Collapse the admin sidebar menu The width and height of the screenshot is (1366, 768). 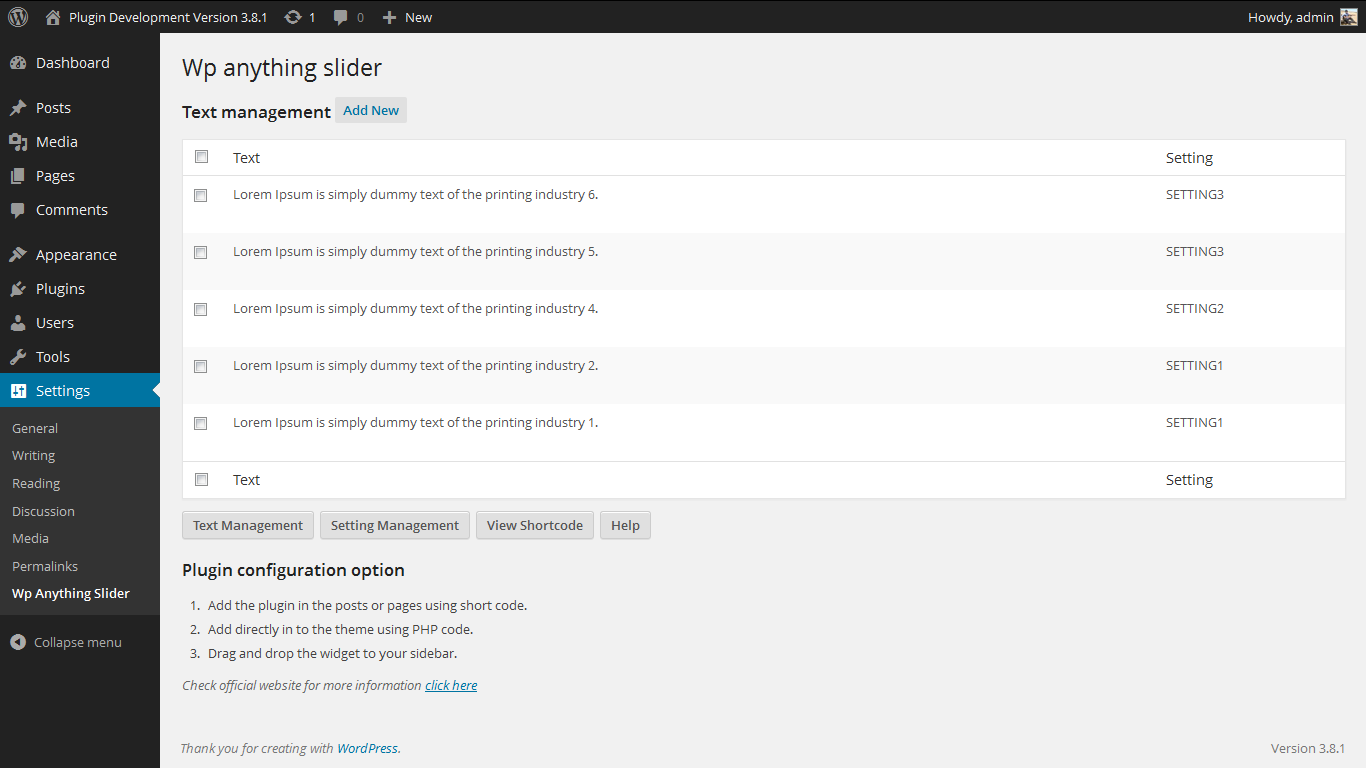[x=66, y=642]
